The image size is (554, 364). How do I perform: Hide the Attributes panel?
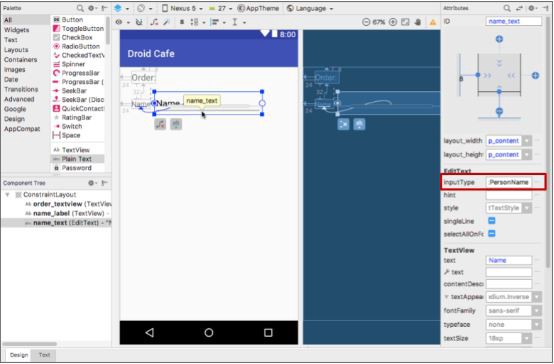click(x=545, y=8)
